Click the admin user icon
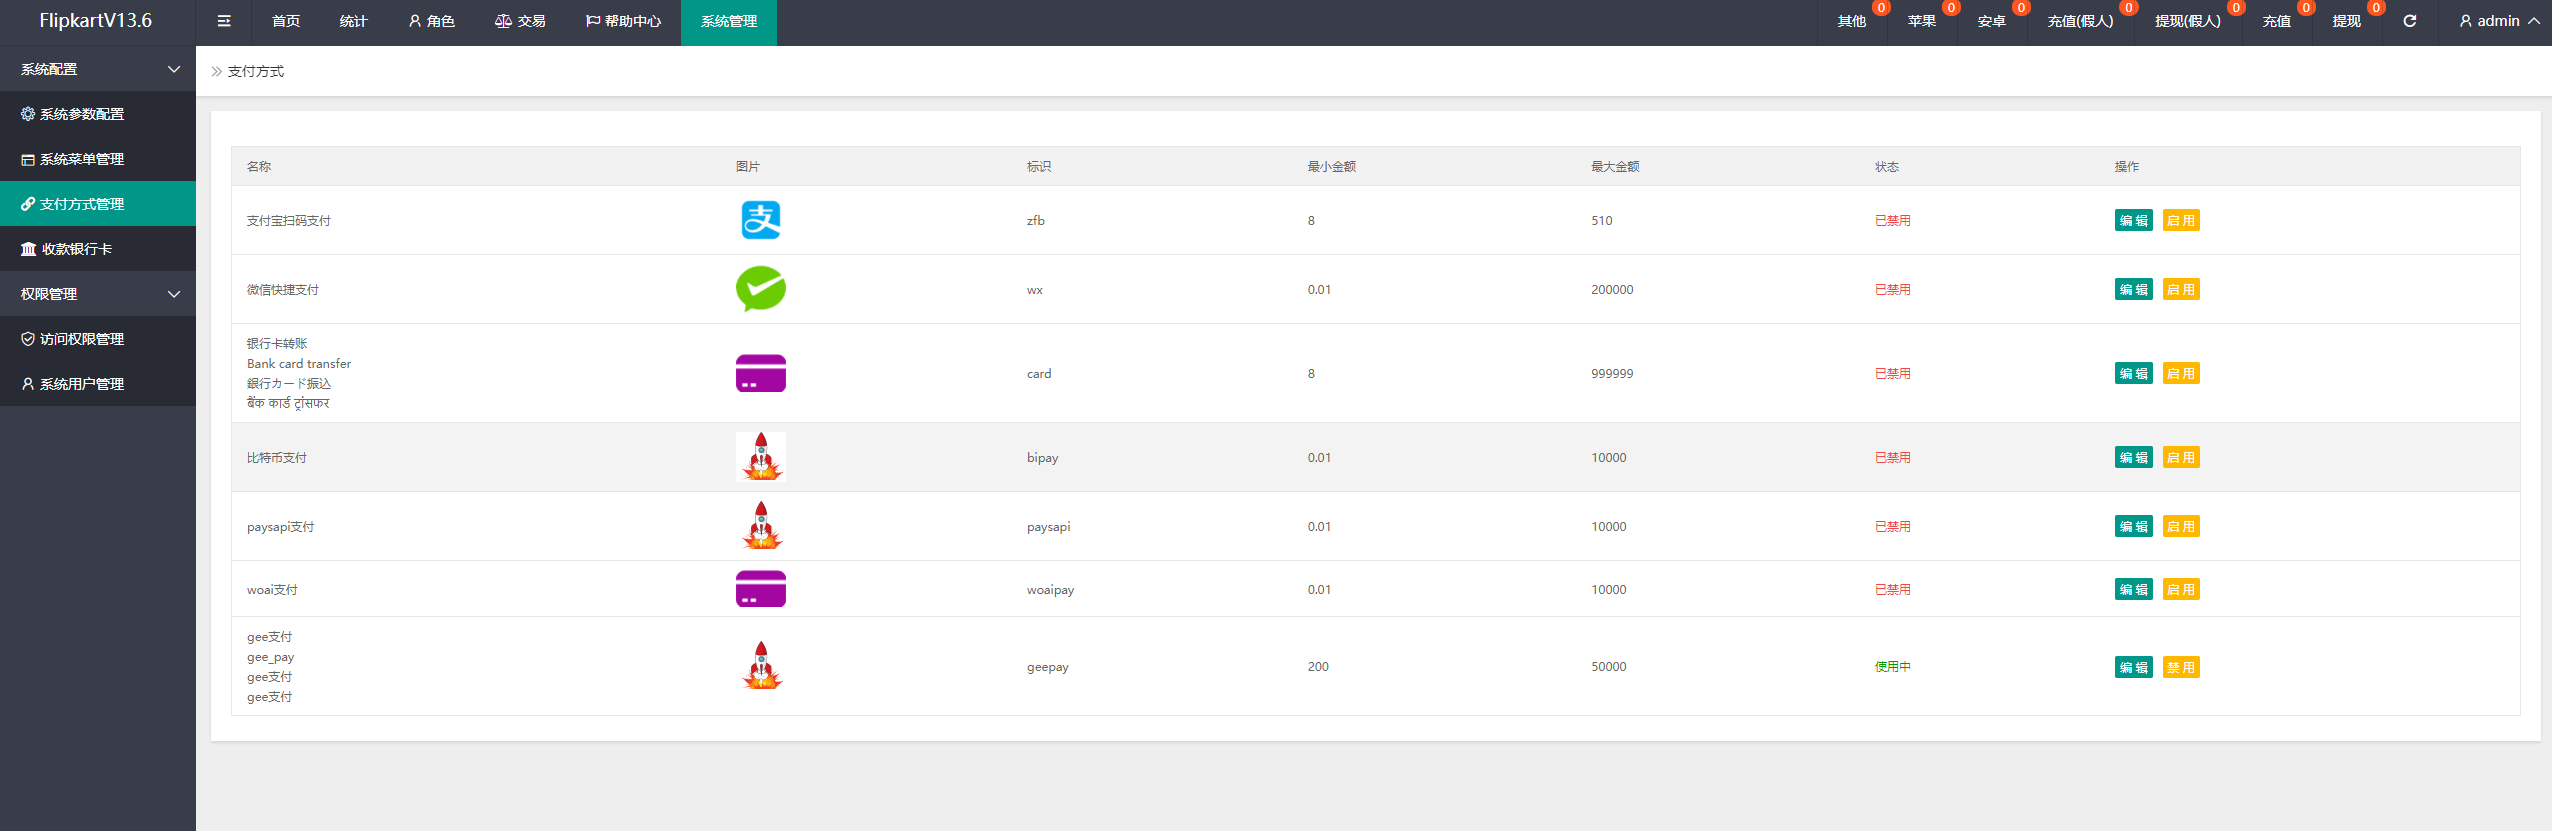Image resolution: width=2552 pixels, height=831 pixels. coord(2465,21)
